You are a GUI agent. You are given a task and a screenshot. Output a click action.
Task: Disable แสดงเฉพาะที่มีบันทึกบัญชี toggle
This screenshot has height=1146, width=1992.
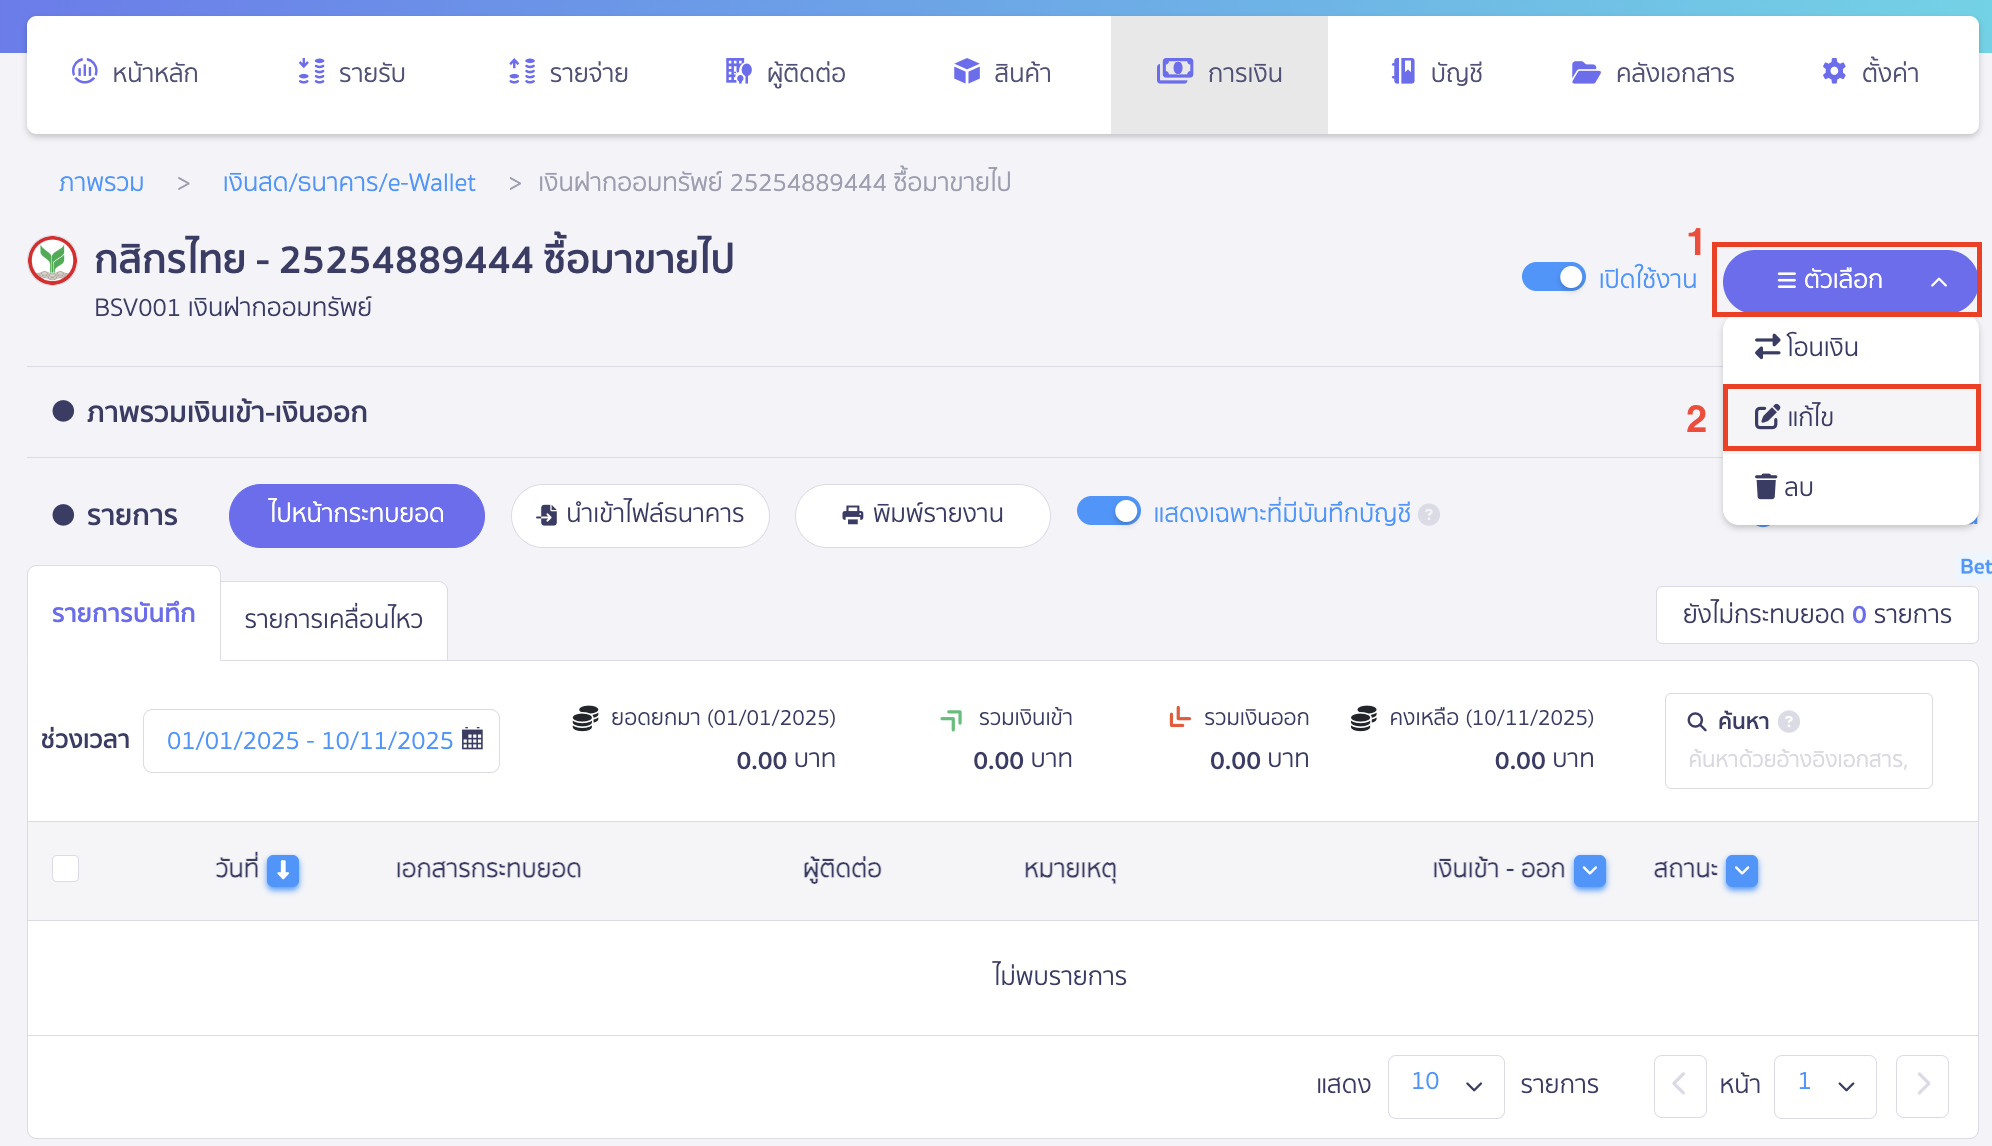pyautogui.click(x=1109, y=511)
